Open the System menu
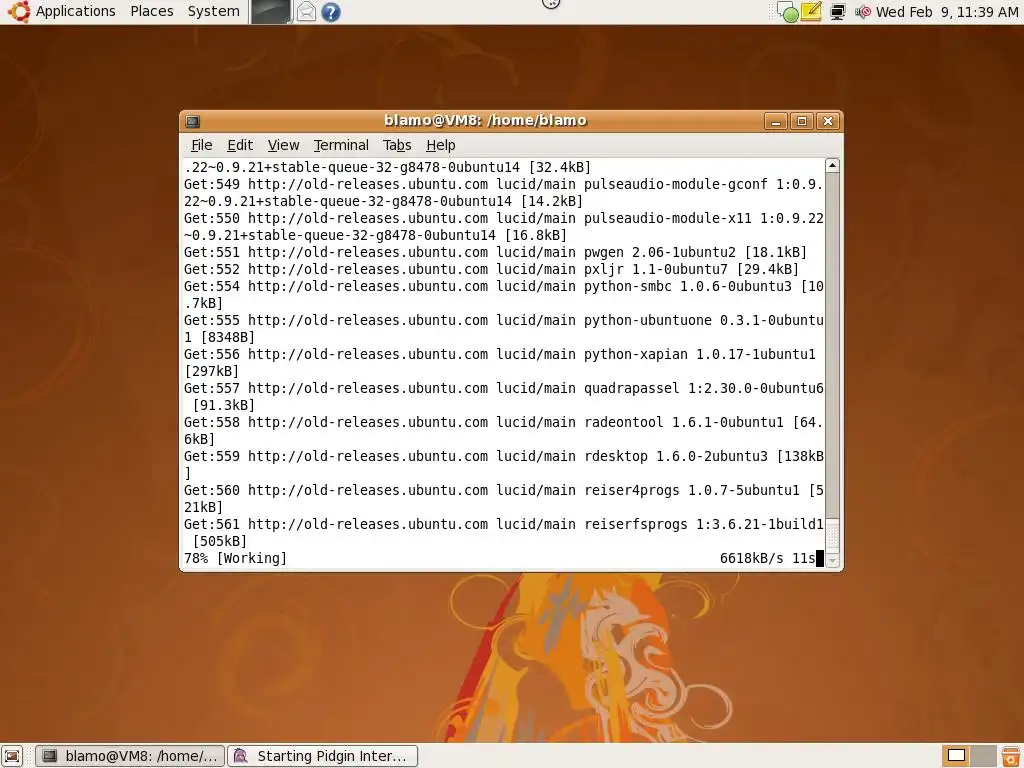 (x=213, y=12)
